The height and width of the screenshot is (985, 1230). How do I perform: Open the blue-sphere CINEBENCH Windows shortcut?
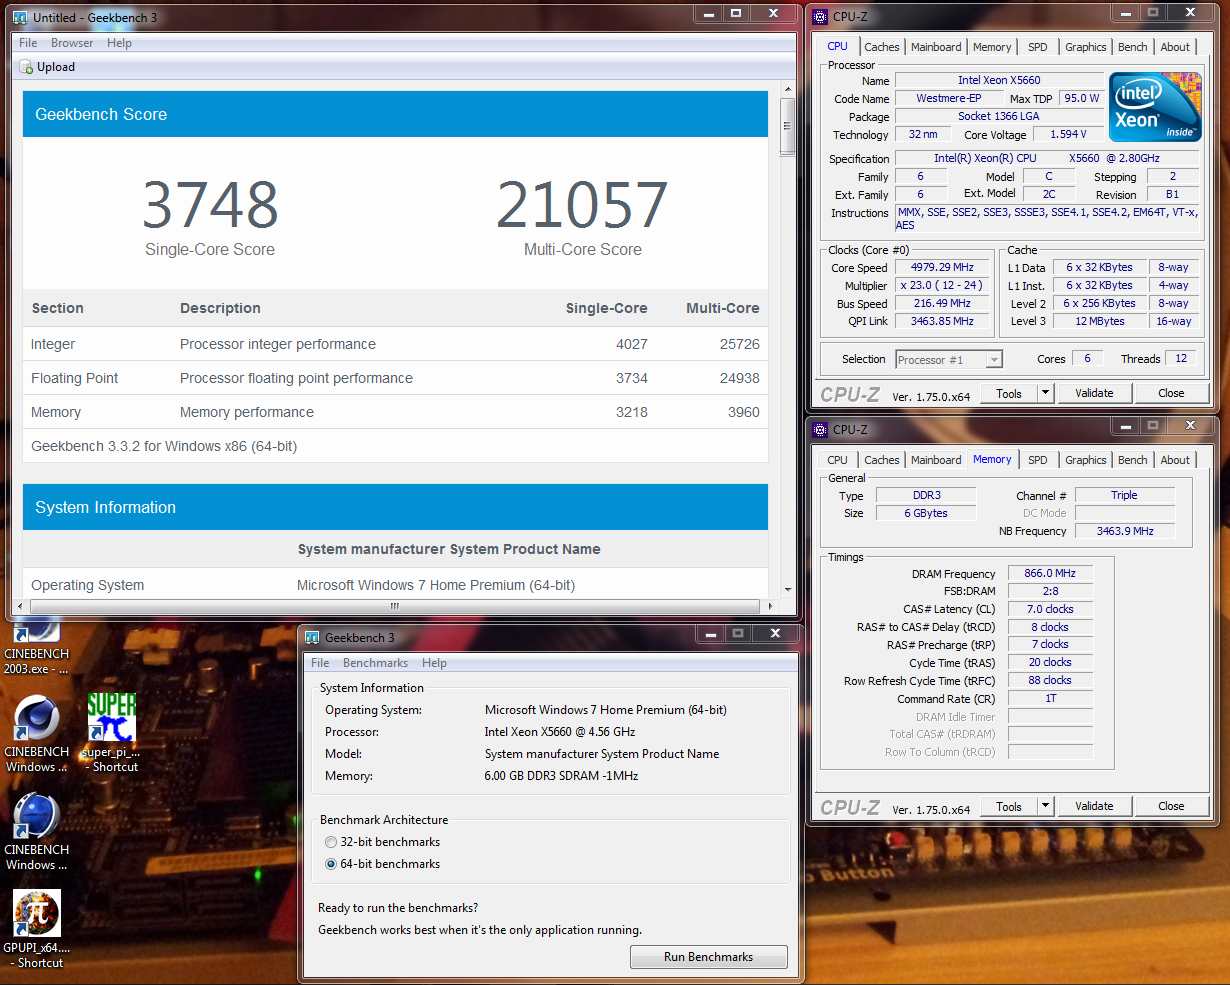point(36,832)
